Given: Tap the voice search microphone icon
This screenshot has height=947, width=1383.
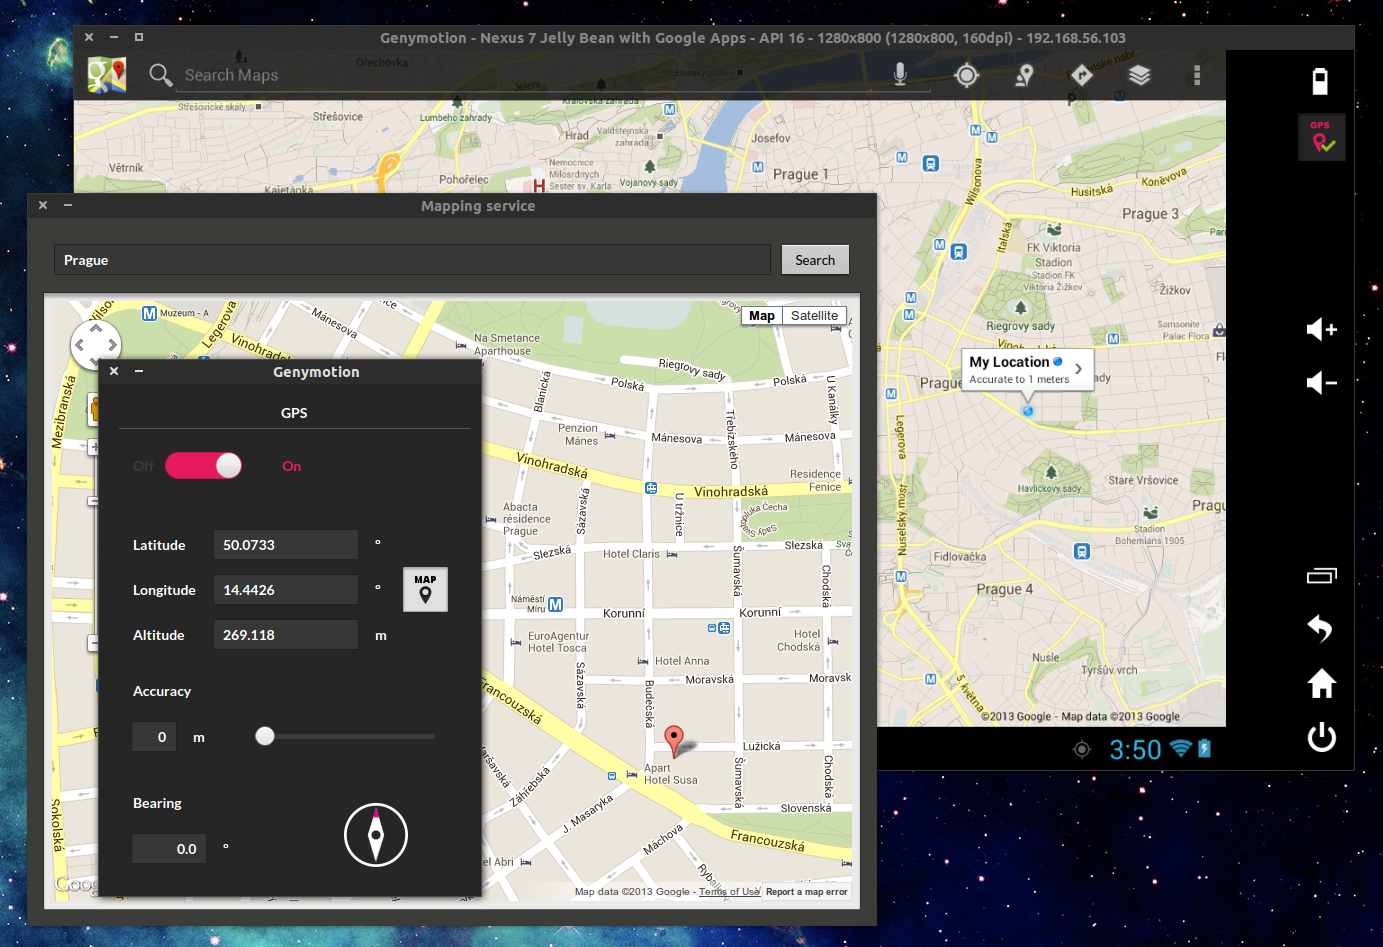Looking at the screenshot, I should click(x=900, y=75).
